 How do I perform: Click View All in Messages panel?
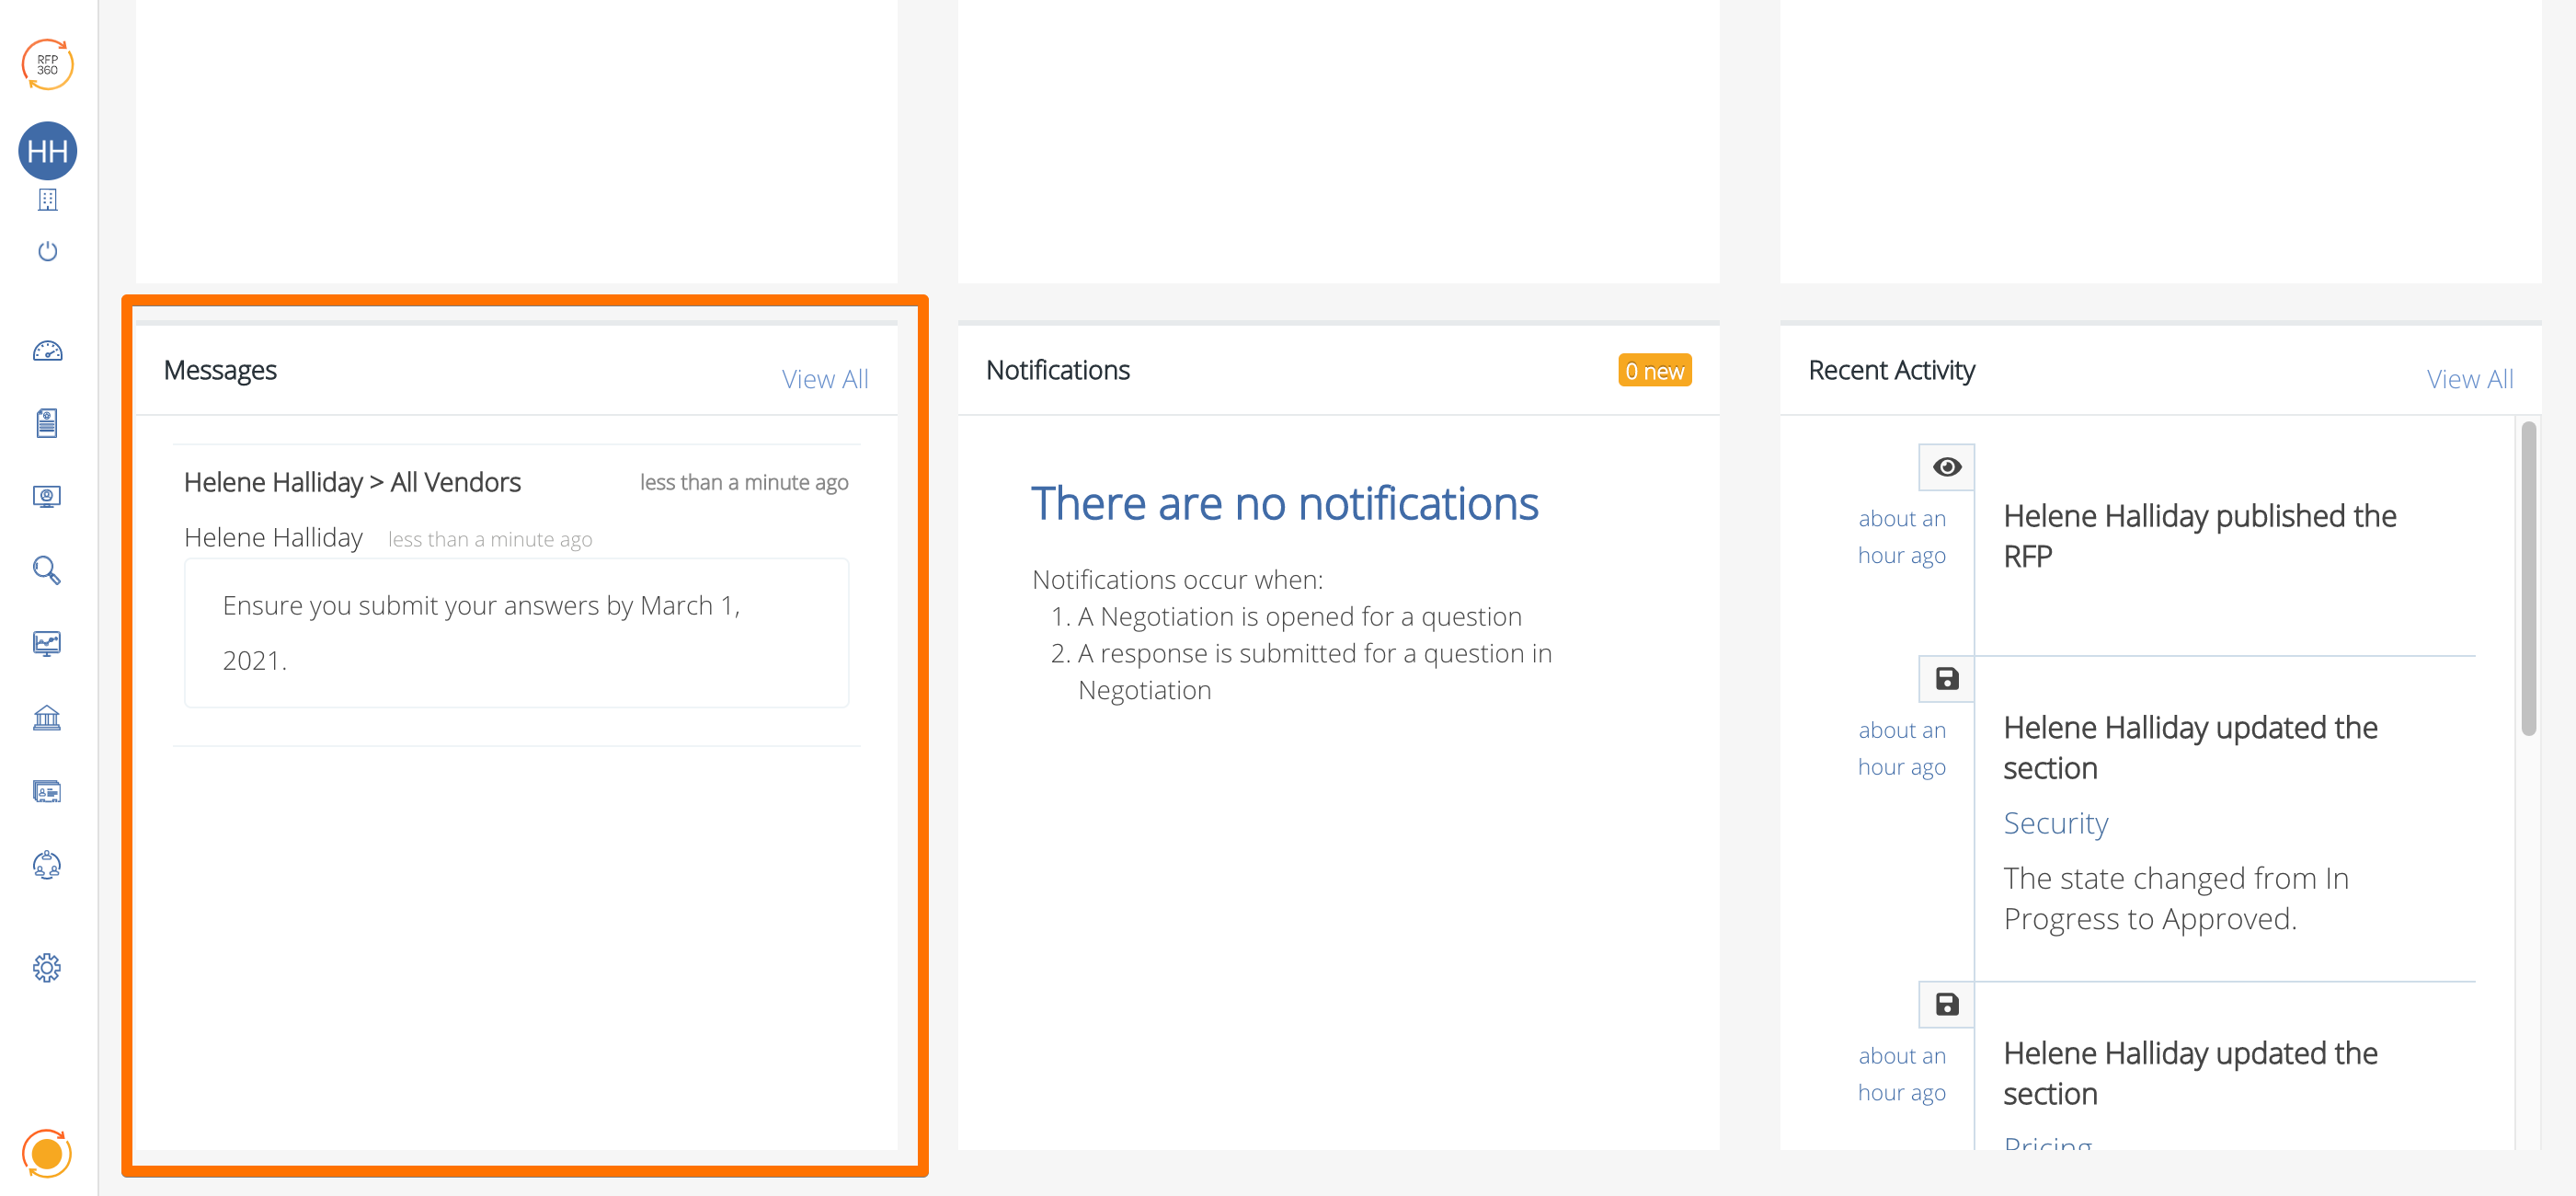(x=824, y=379)
